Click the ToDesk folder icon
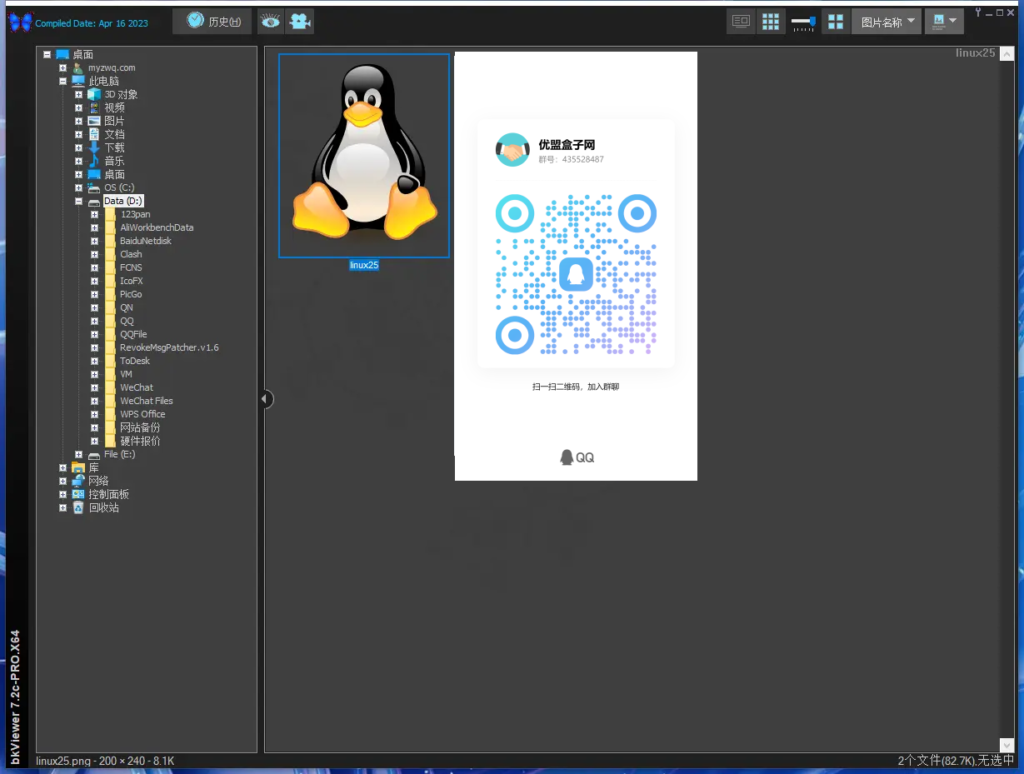Image resolution: width=1024 pixels, height=774 pixels. click(x=110, y=361)
